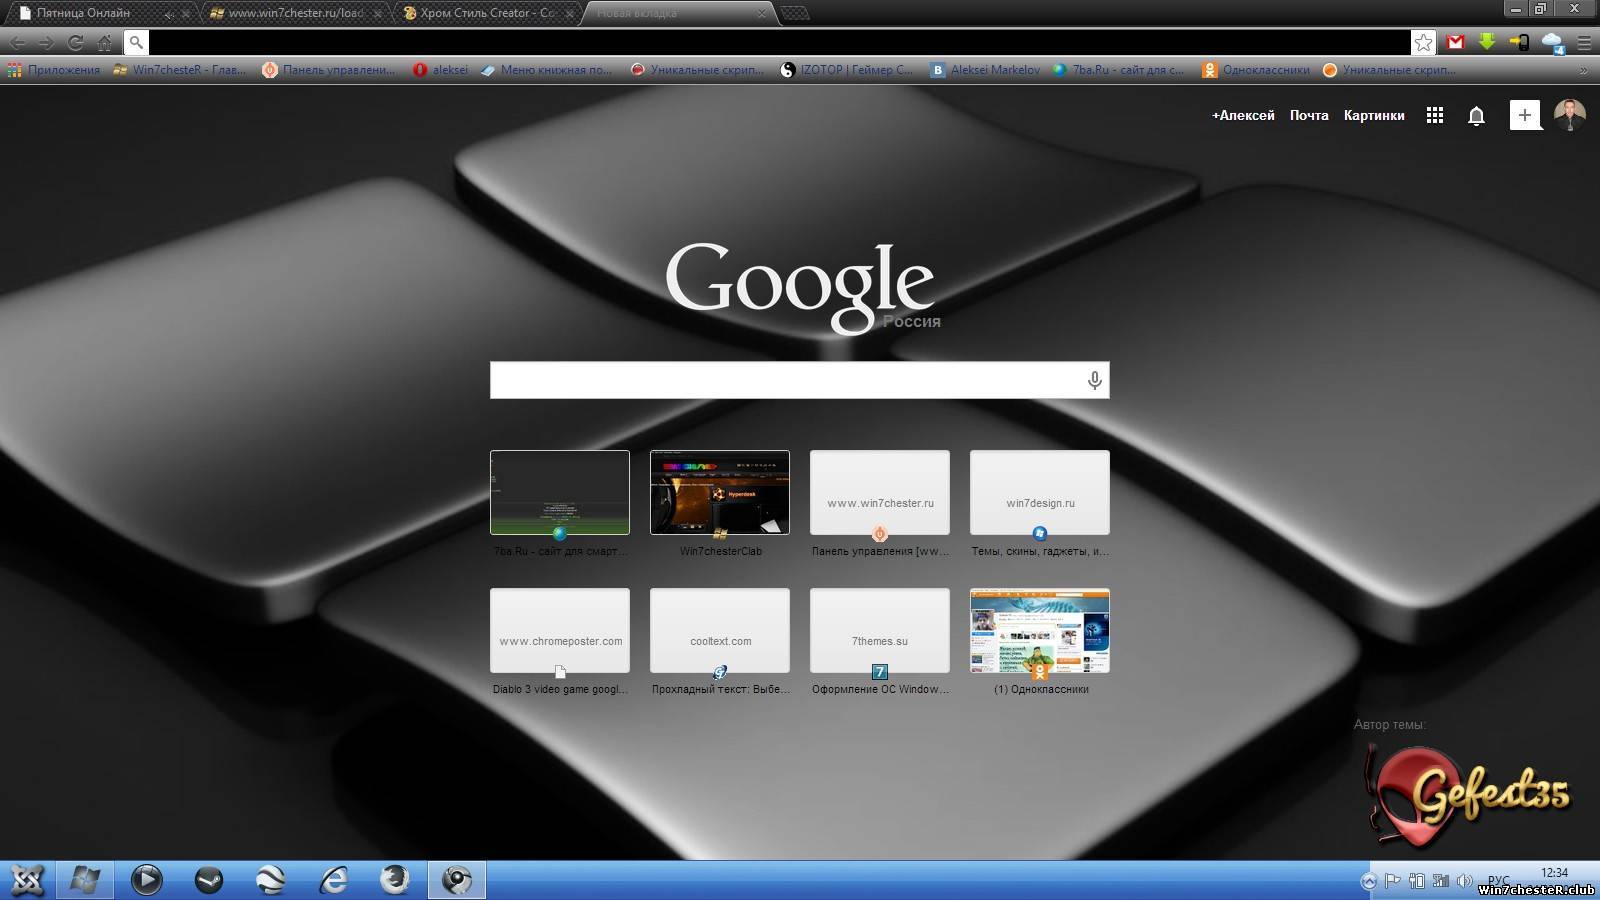Go back using the back arrow
The width and height of the screenshot is (1600, 900).
pyautogui.click(x=18, y=42)
